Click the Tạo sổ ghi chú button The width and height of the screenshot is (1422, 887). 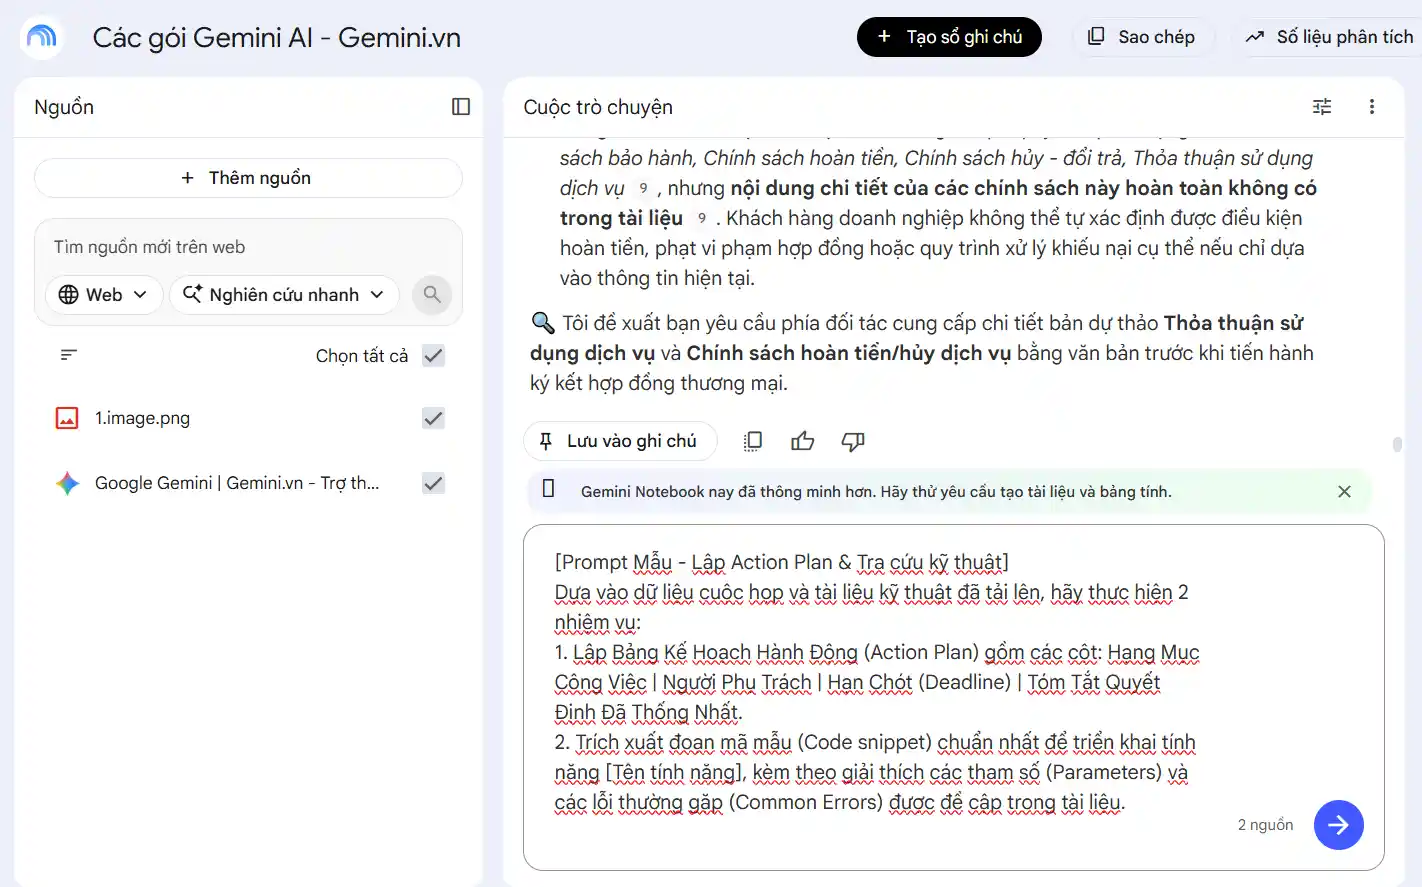tap(949, 37)
